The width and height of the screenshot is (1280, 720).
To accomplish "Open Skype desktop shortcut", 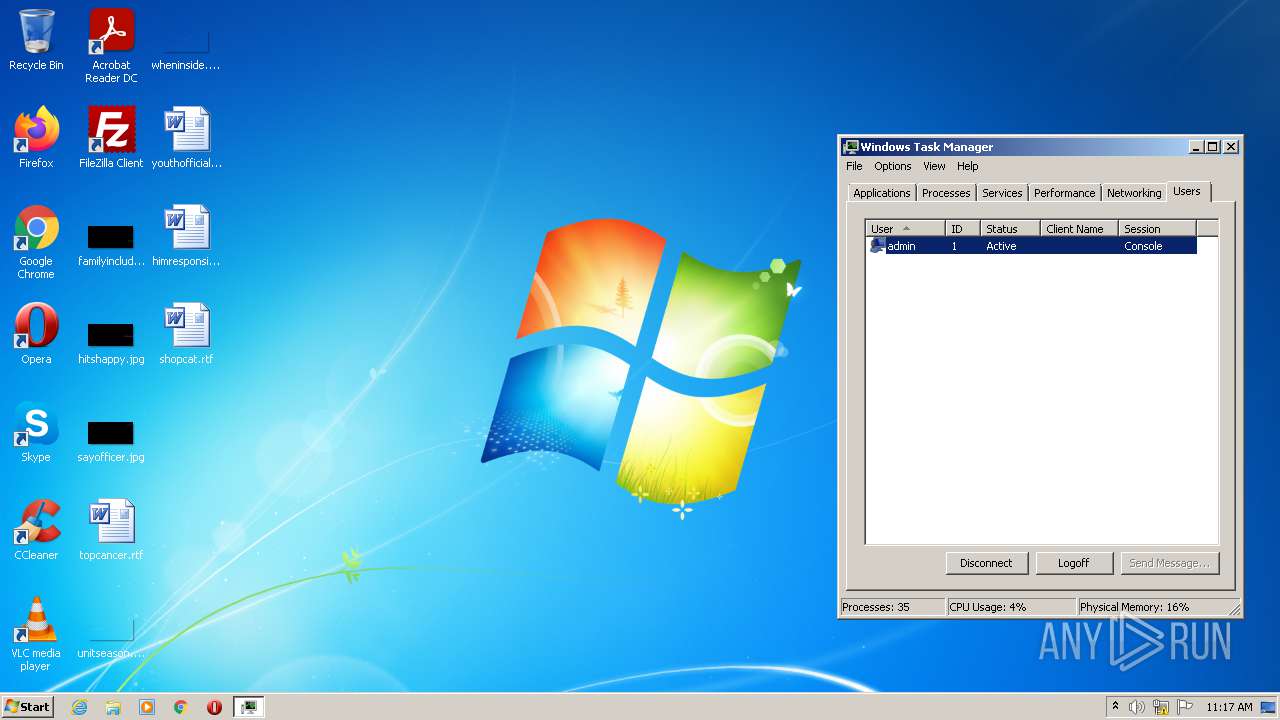I will point(36,432).
